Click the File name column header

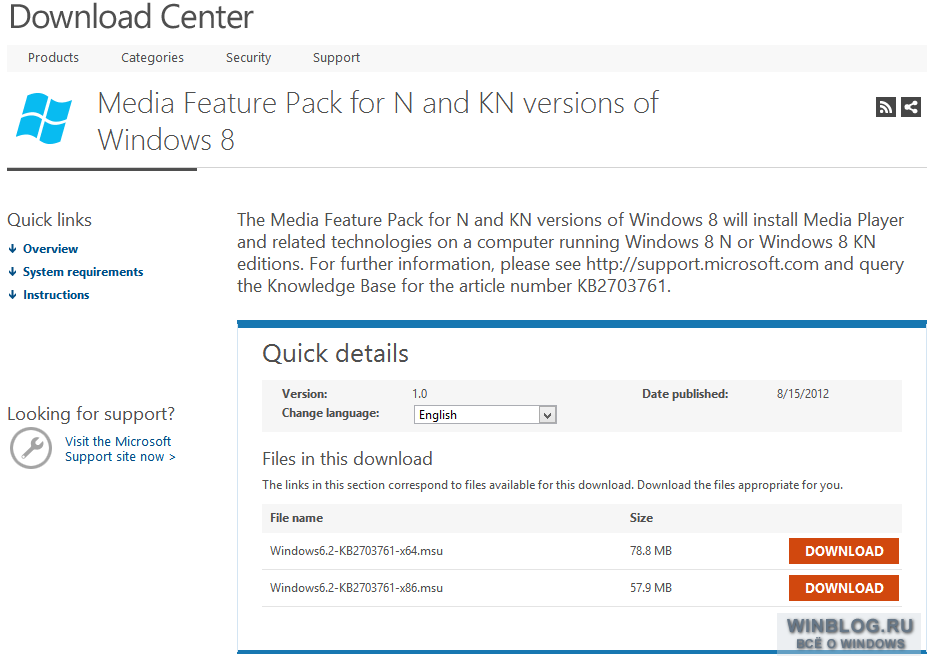(x=296, y=518)
